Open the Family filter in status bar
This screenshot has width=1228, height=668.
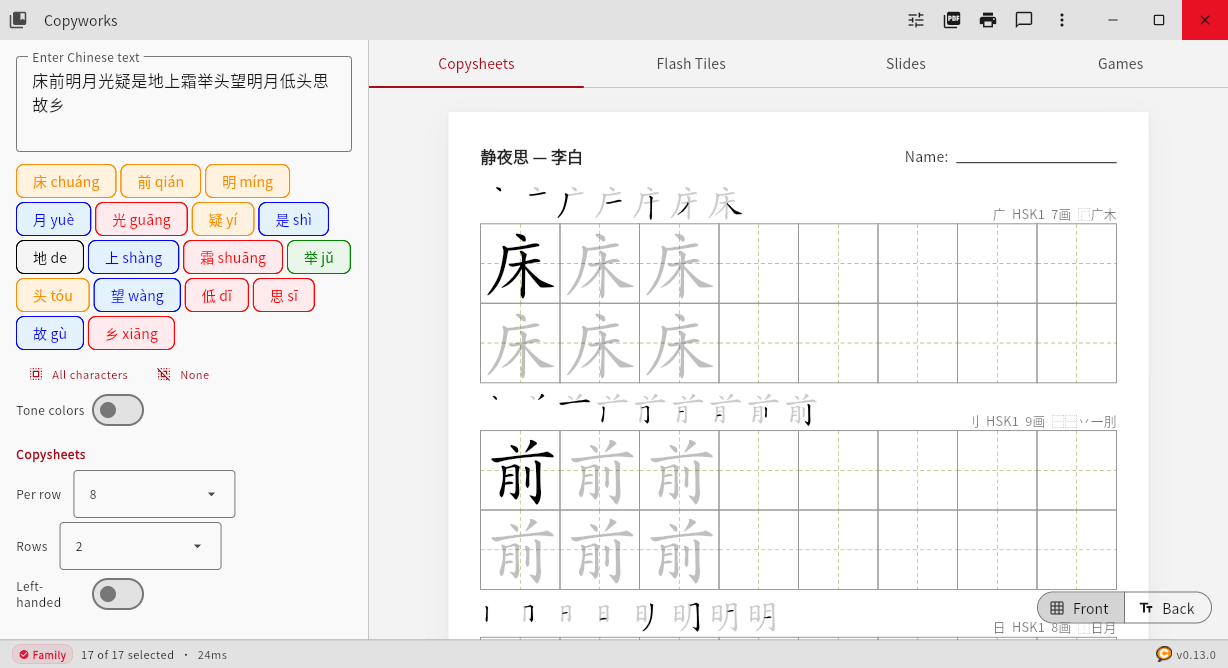point(42,654)
